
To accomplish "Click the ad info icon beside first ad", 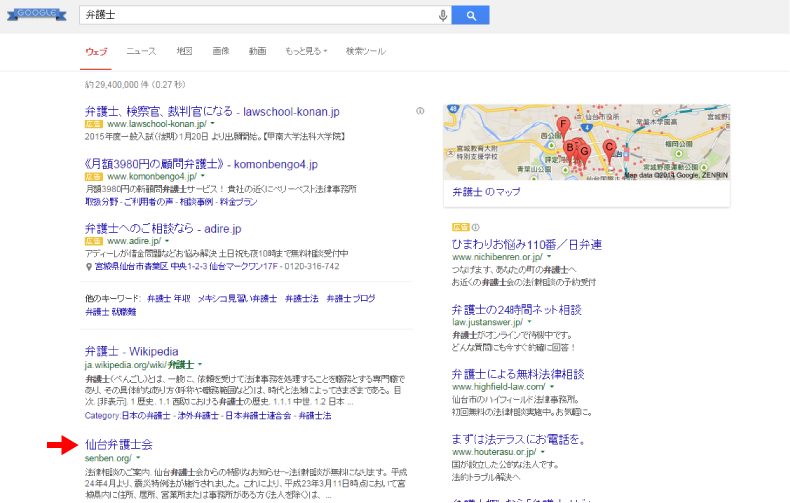I will coord(420,111).
